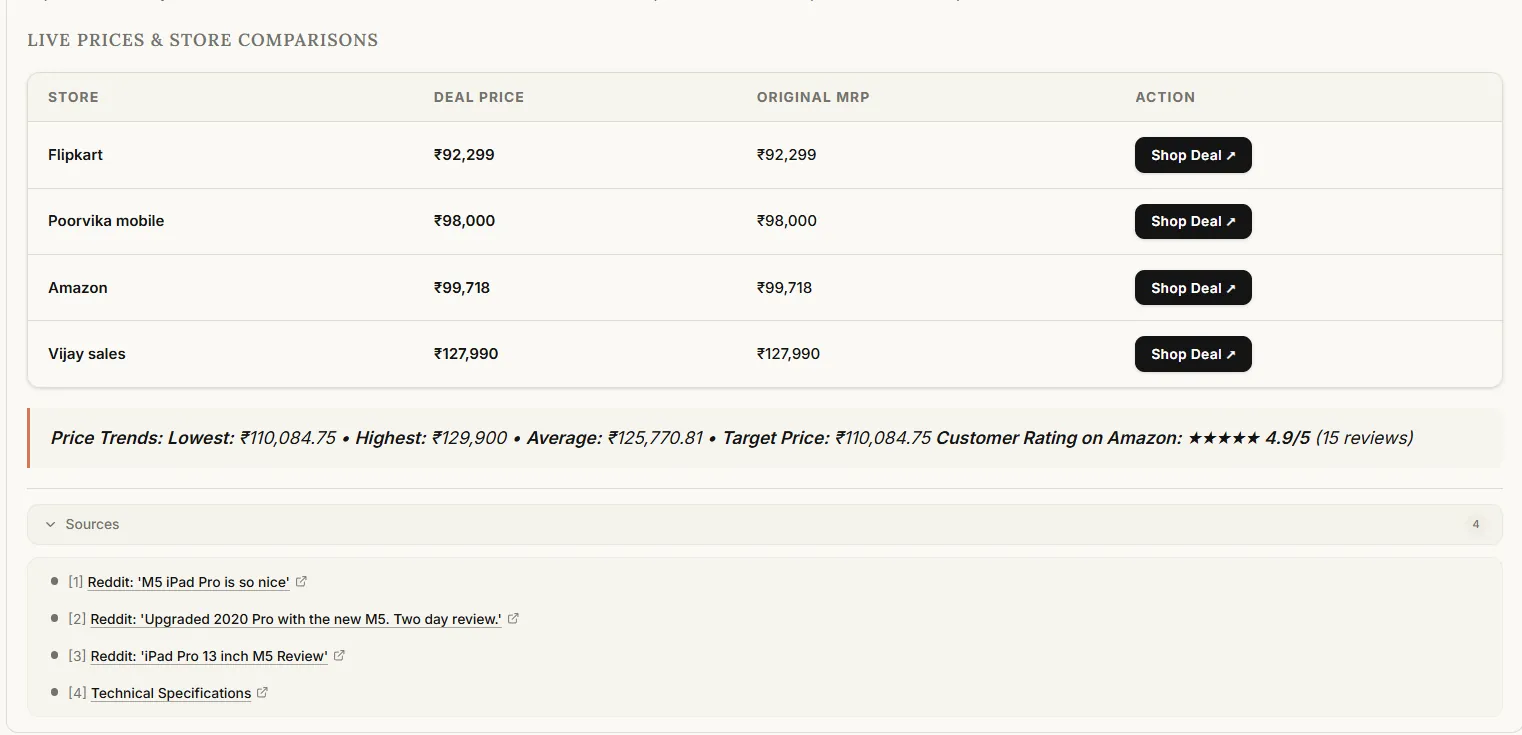Image resolution: width=1522 pixels, height=735 pixels.
Task: Open 'Upgraded 2020 Pro with the new M5' link
Action: click(x=296, y=619)
